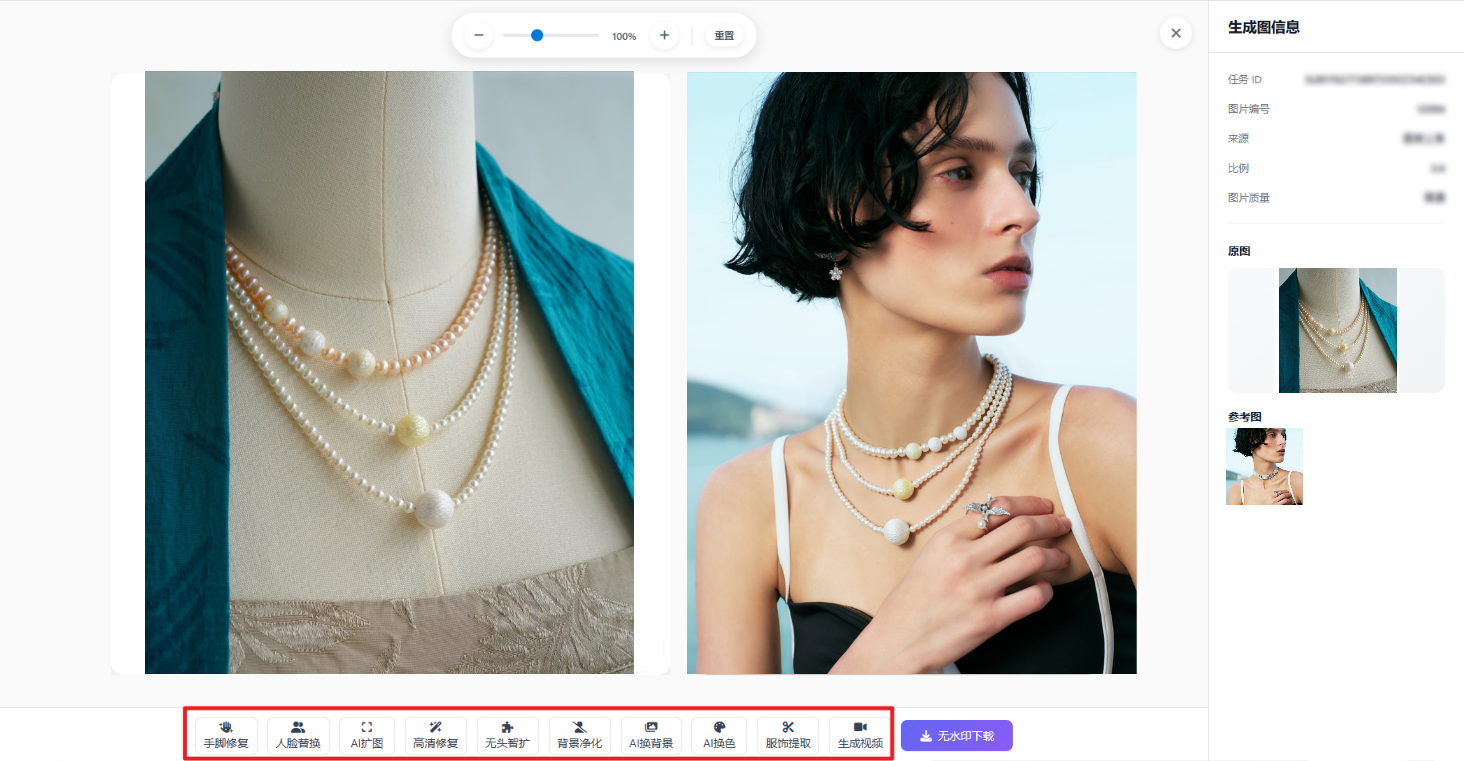Screen dimensions: 1464x761
Task: Open the AI换背景 background change tool
Action: coord(651,735)
